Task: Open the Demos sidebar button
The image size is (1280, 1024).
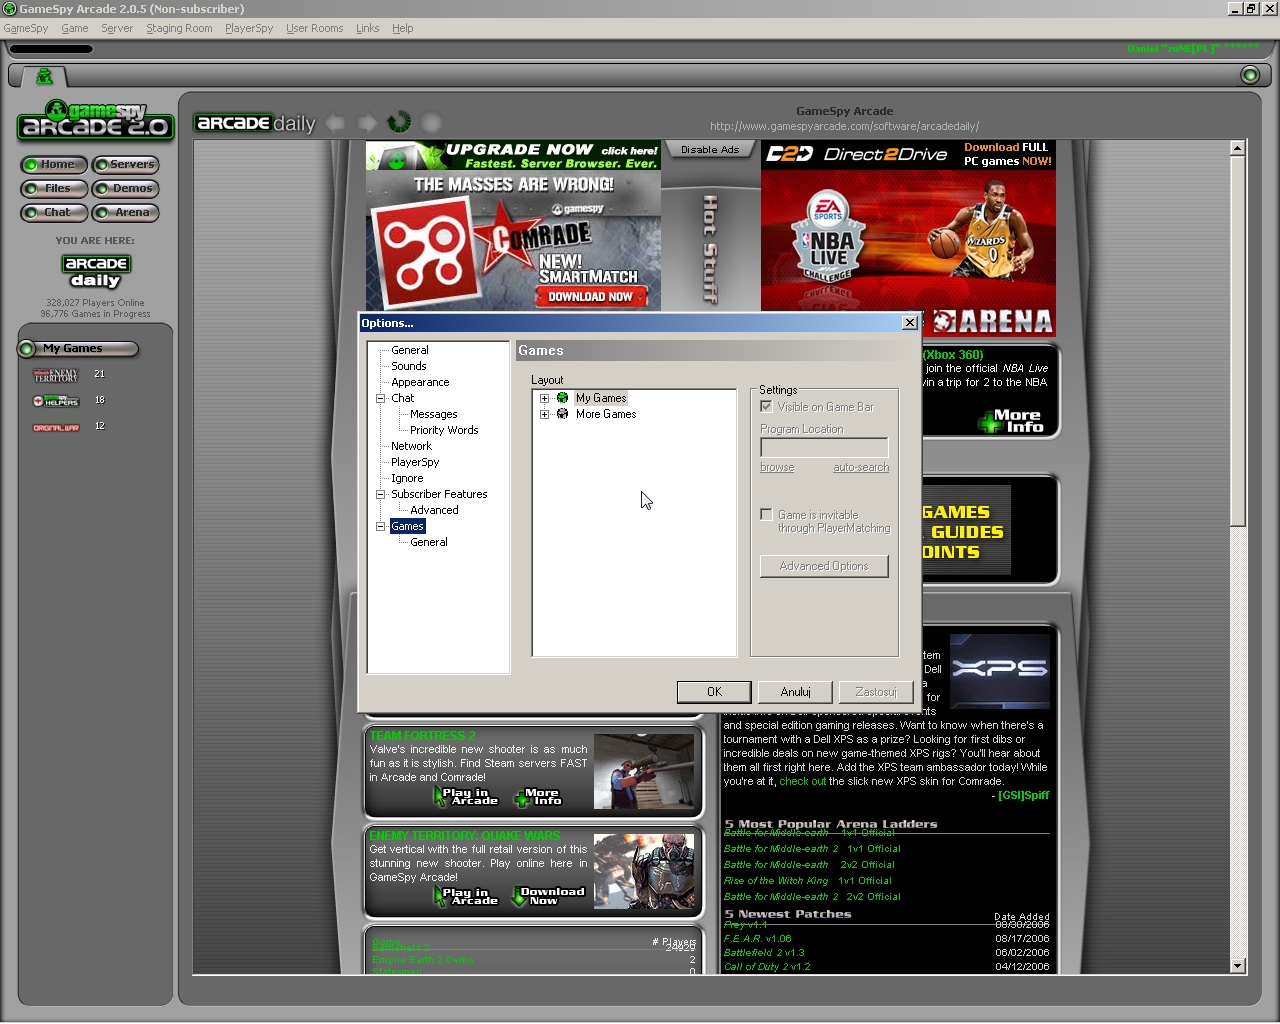Action: [x=125, y=189]
